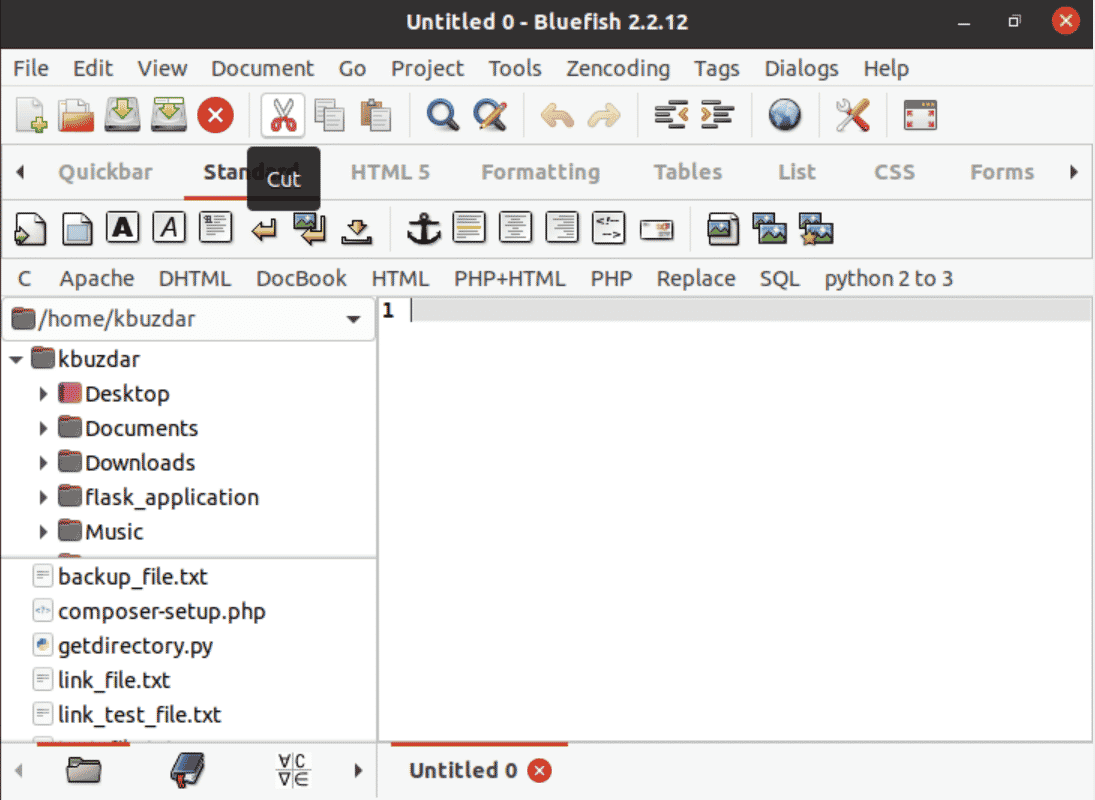This screenshot has width=1095, height=800.
Task: Open the File menu
Action: click(31, 68)
